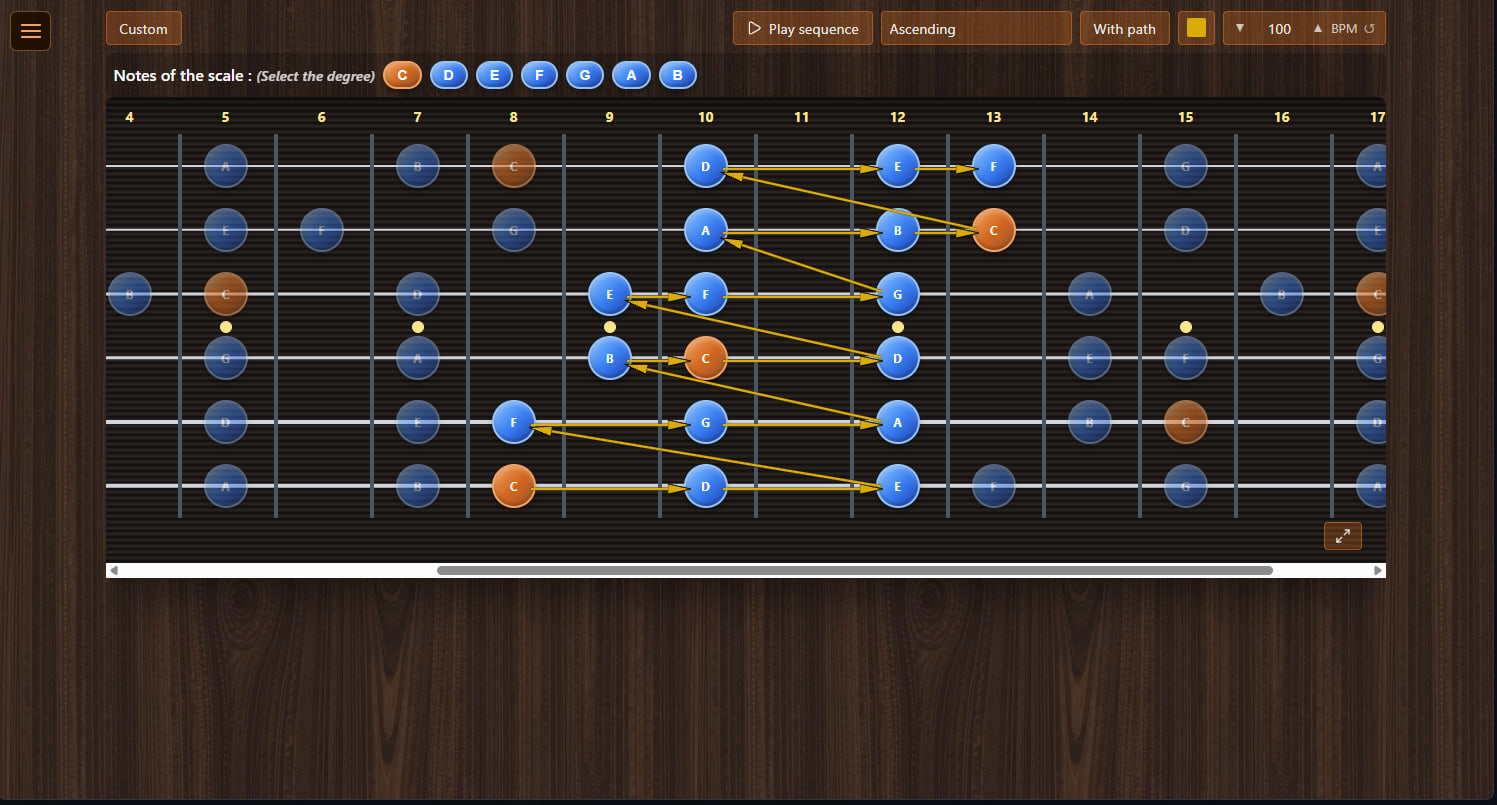Click the 'Notes of the scale' label
The width and height of the screenshot is (1497, 805).
[183, 76]
